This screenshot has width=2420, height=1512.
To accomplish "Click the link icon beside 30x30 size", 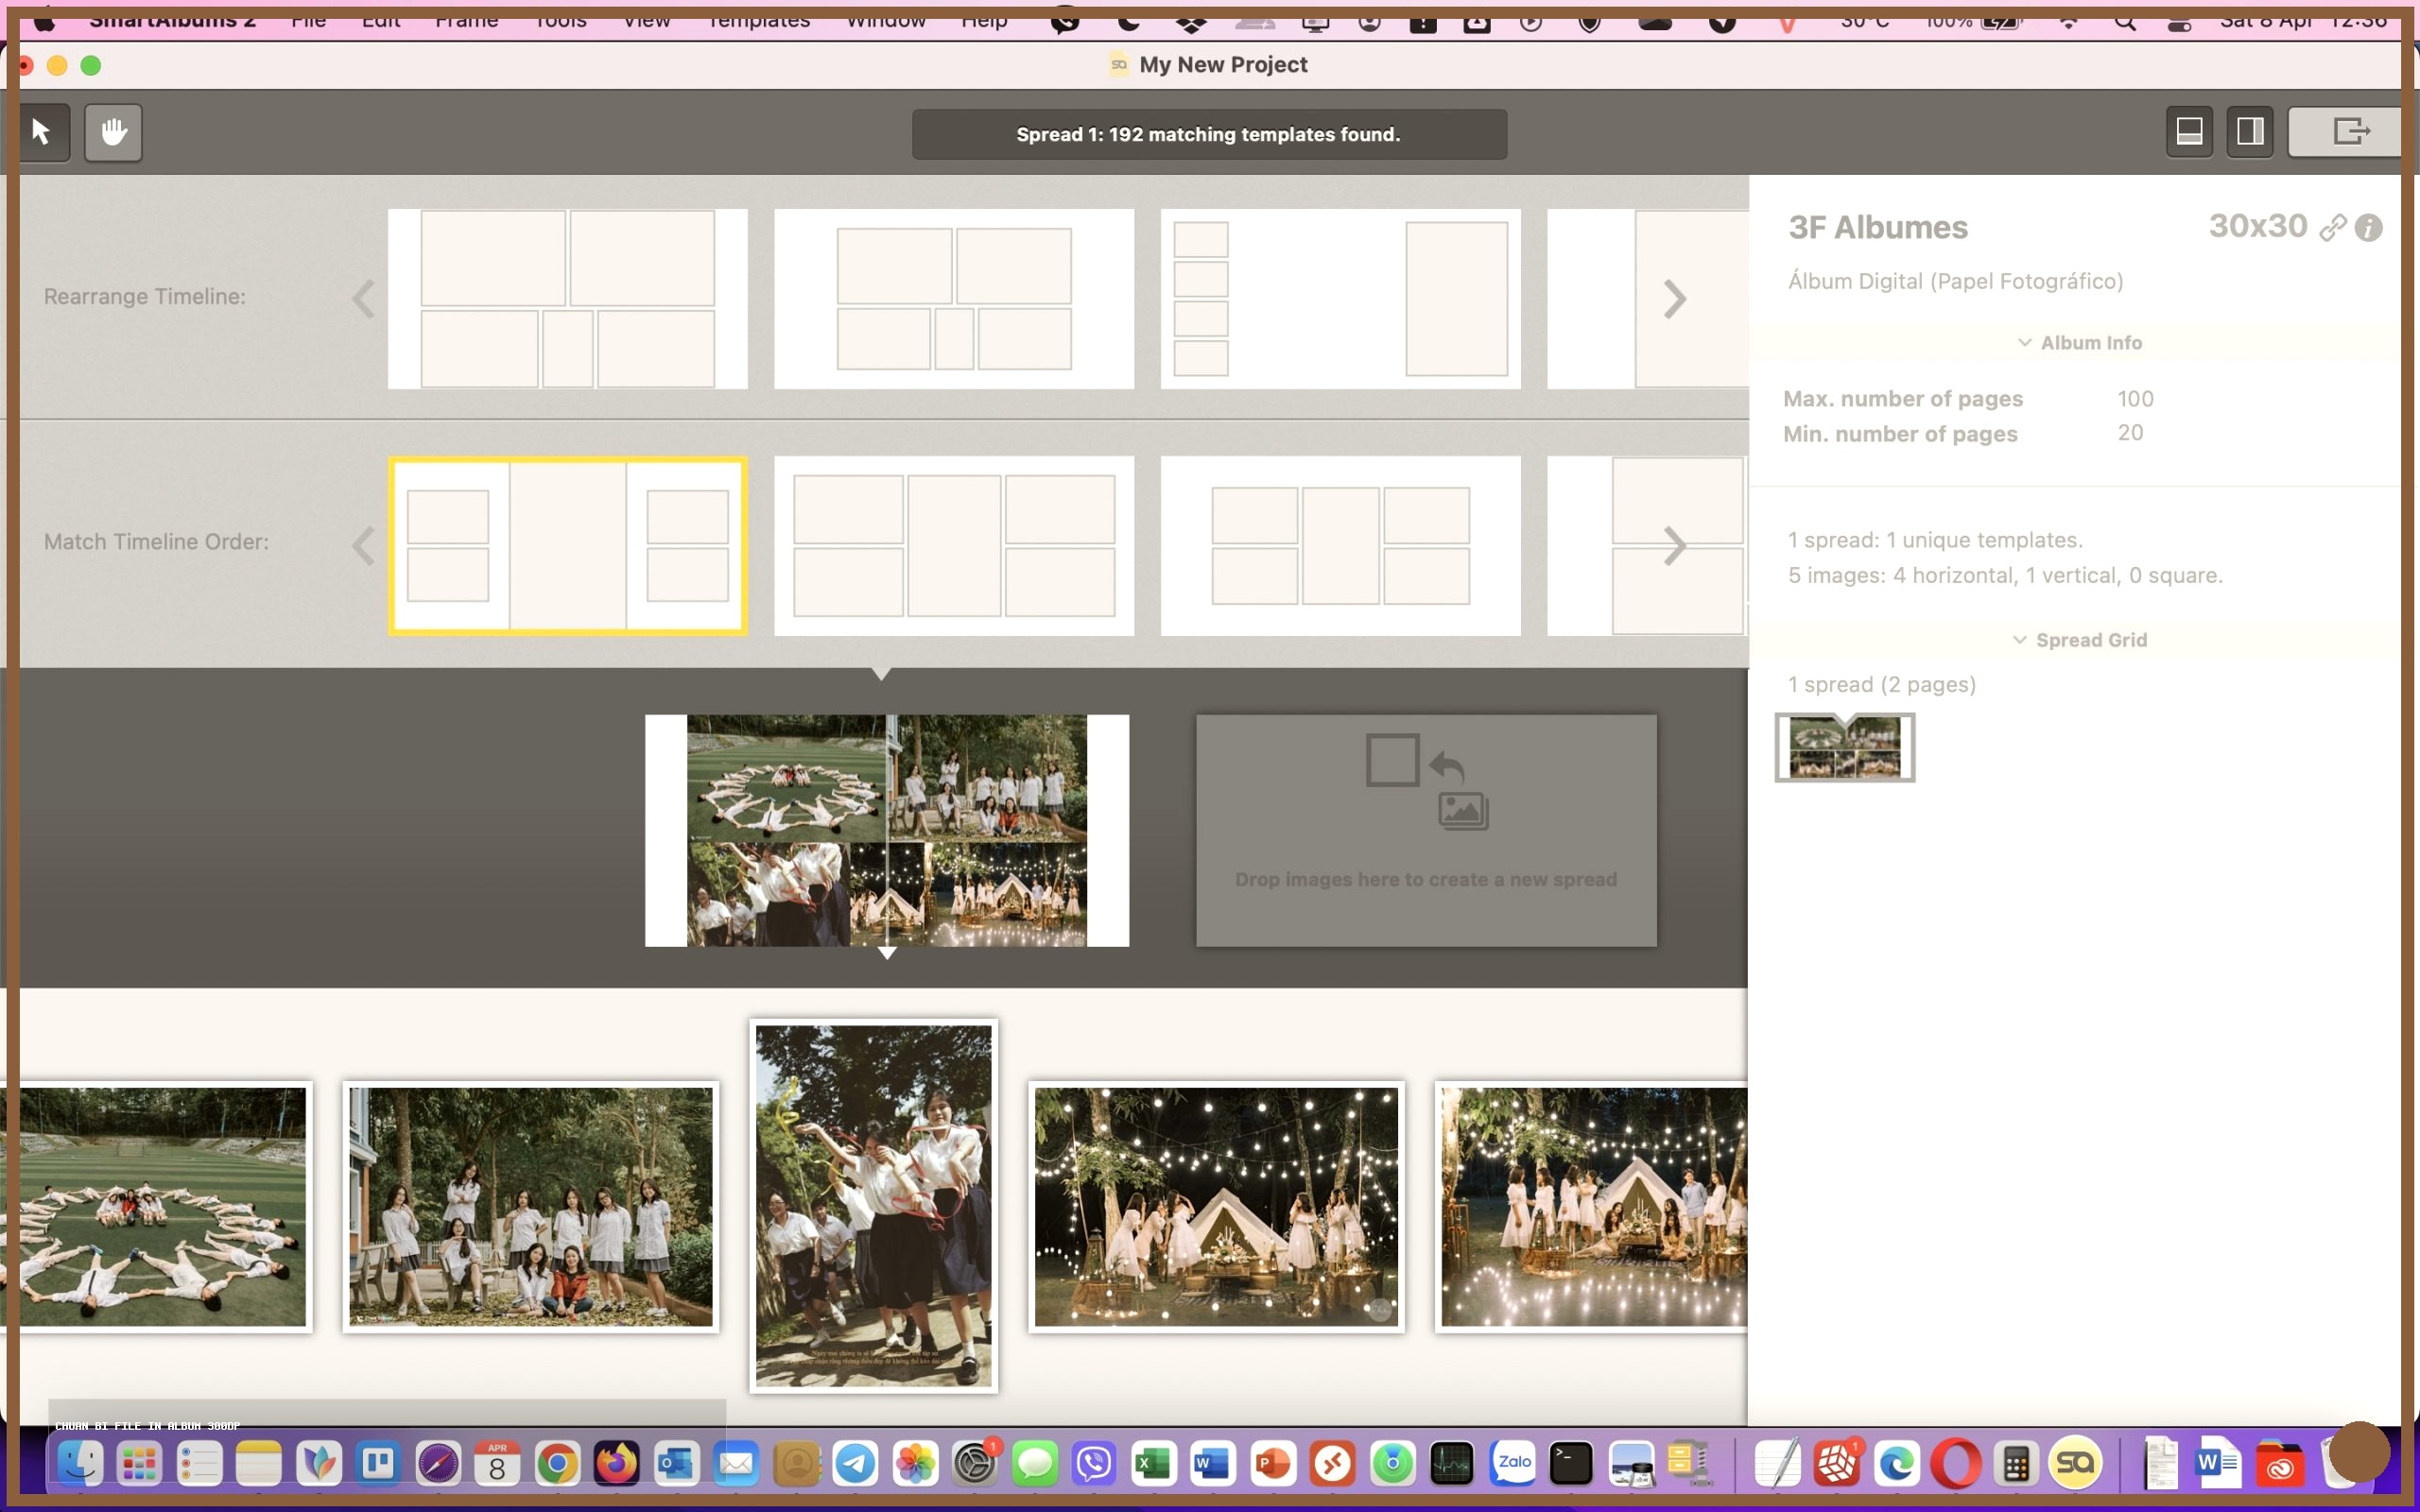I will pos(2334,227).
